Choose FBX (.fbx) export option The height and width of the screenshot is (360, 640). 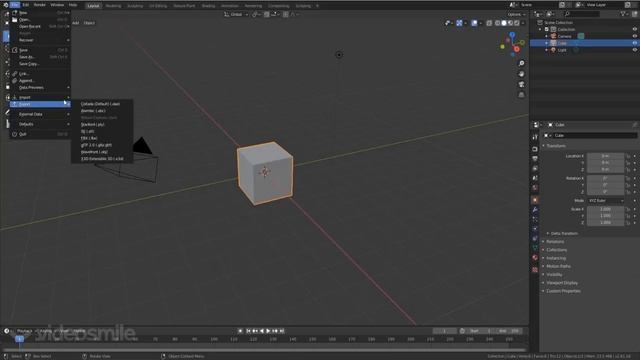pyautogui.click(x=89, y=138)
